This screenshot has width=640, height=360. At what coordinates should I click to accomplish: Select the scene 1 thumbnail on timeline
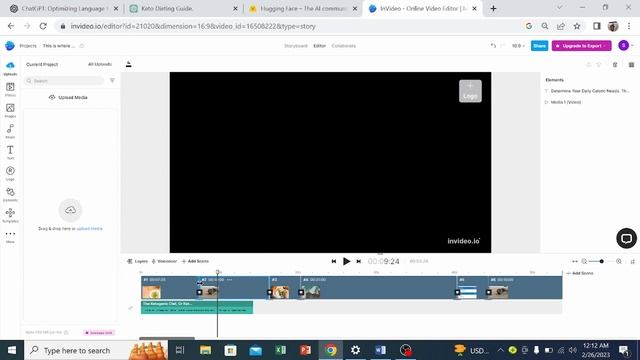pos(151,292)
